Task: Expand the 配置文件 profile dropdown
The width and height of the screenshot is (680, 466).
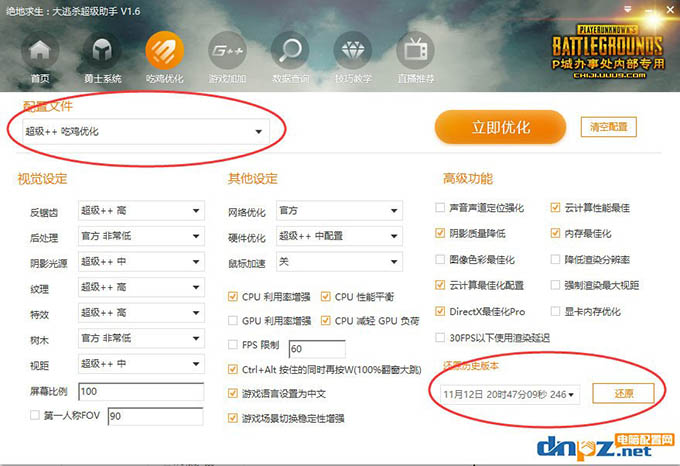Action: [146, 131]
